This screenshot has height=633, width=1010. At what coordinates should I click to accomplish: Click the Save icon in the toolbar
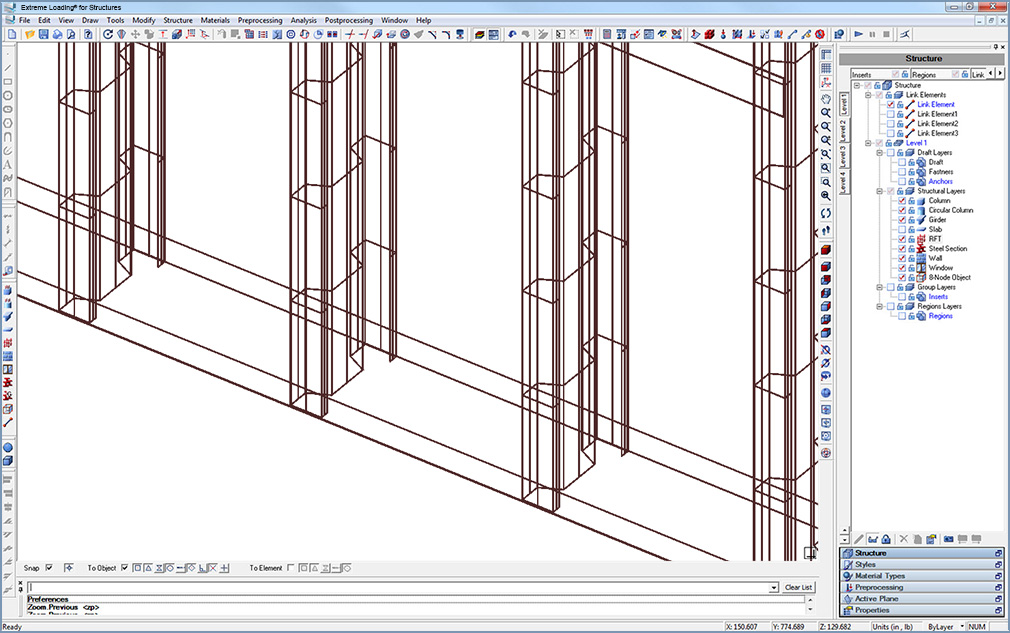(x=42, y=33)
